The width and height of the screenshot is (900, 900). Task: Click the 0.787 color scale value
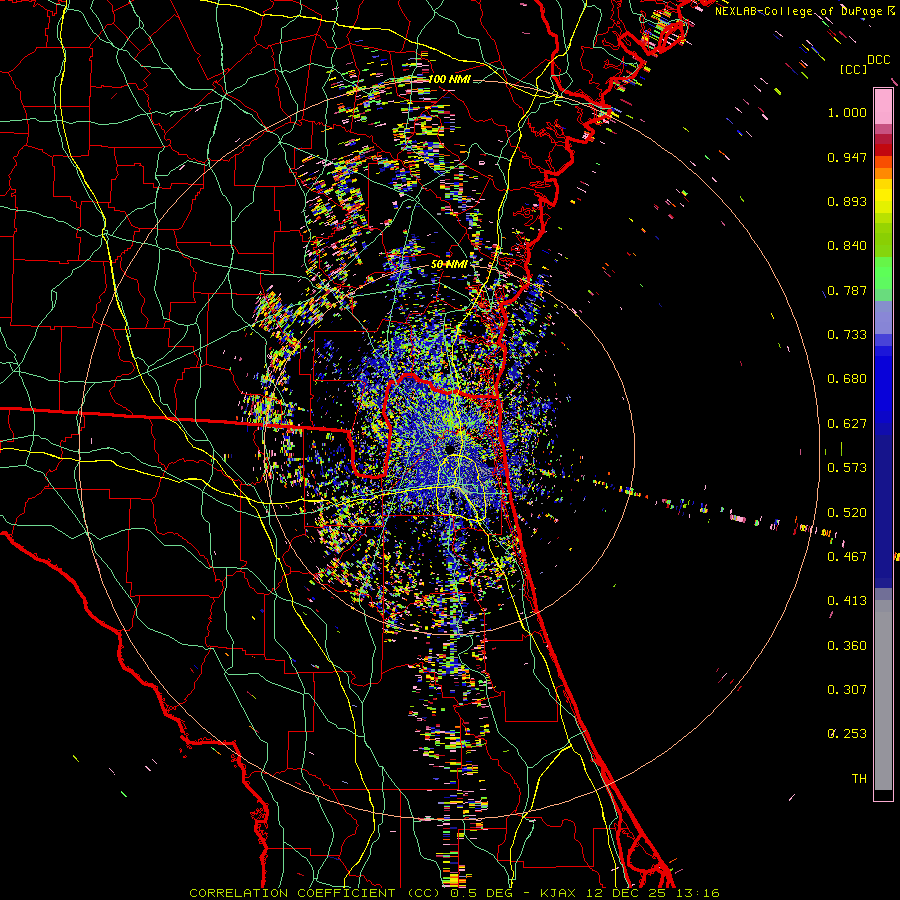847,290
